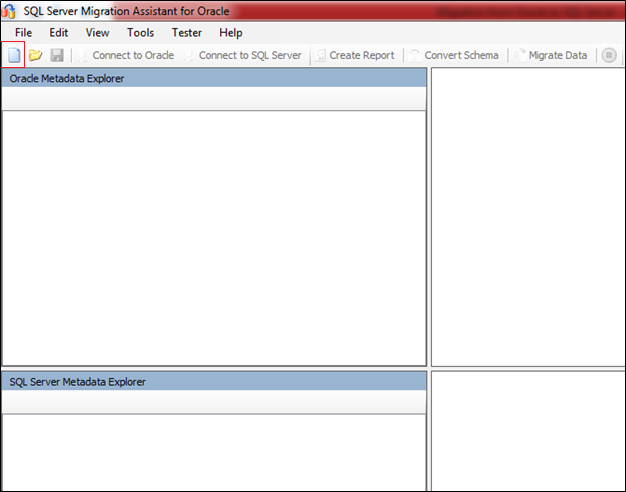The image size is (626, 492).
Task: Open the Edit menu
Action: pyautogui.click(x=59, y=32)
